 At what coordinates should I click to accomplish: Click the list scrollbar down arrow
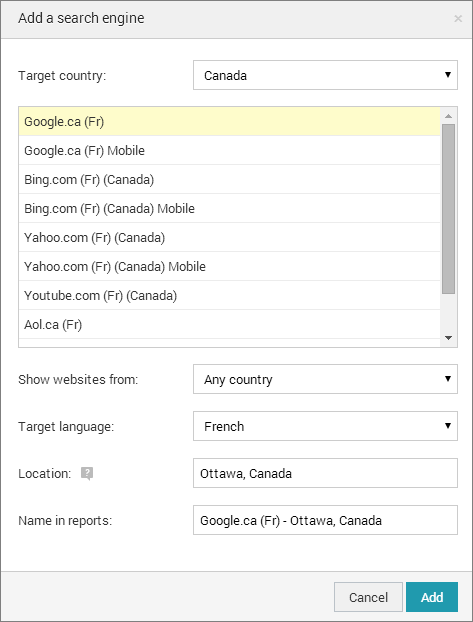coord(449,338)
